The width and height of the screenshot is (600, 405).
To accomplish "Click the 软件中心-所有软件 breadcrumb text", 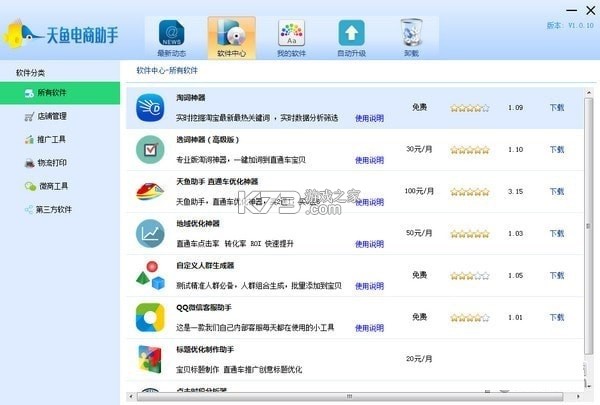I will [167, 70].
